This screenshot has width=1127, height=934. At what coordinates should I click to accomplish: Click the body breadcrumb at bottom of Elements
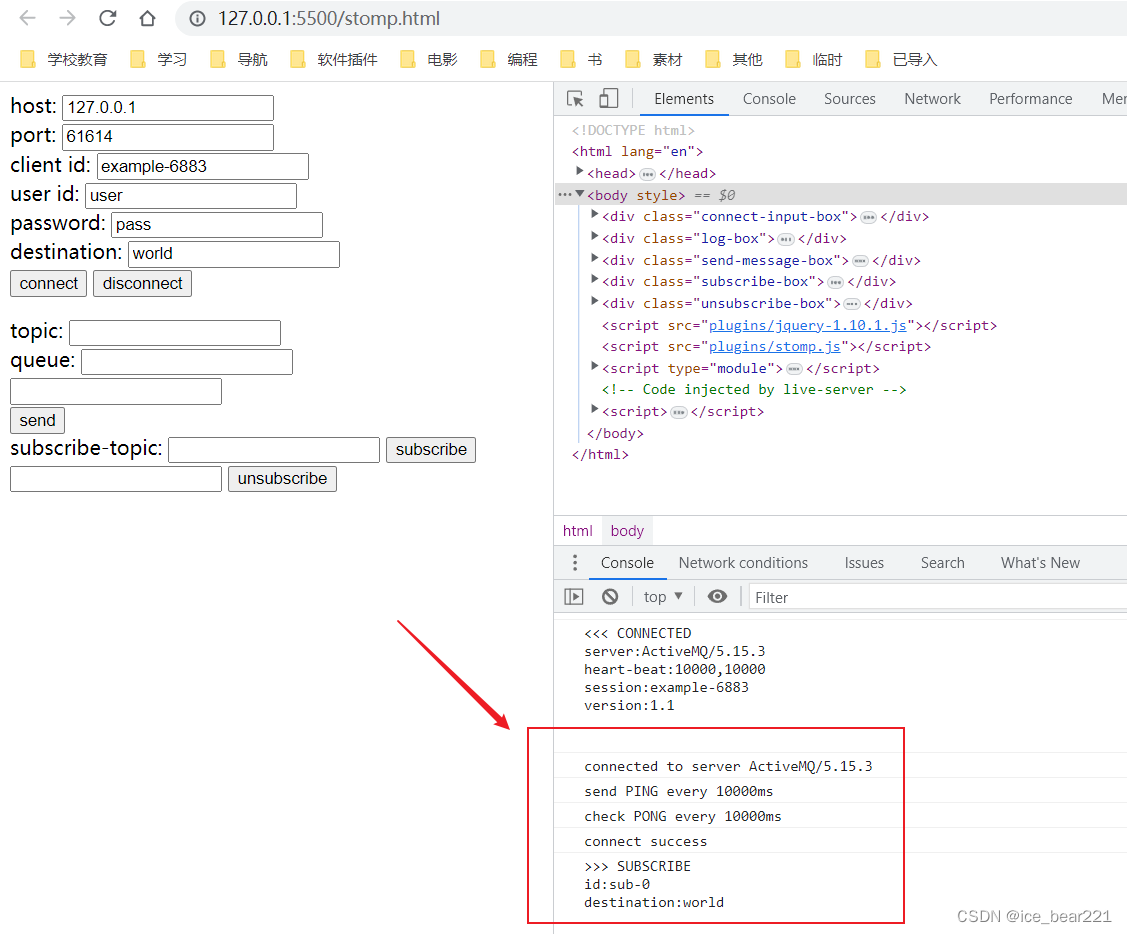point(627,530)
